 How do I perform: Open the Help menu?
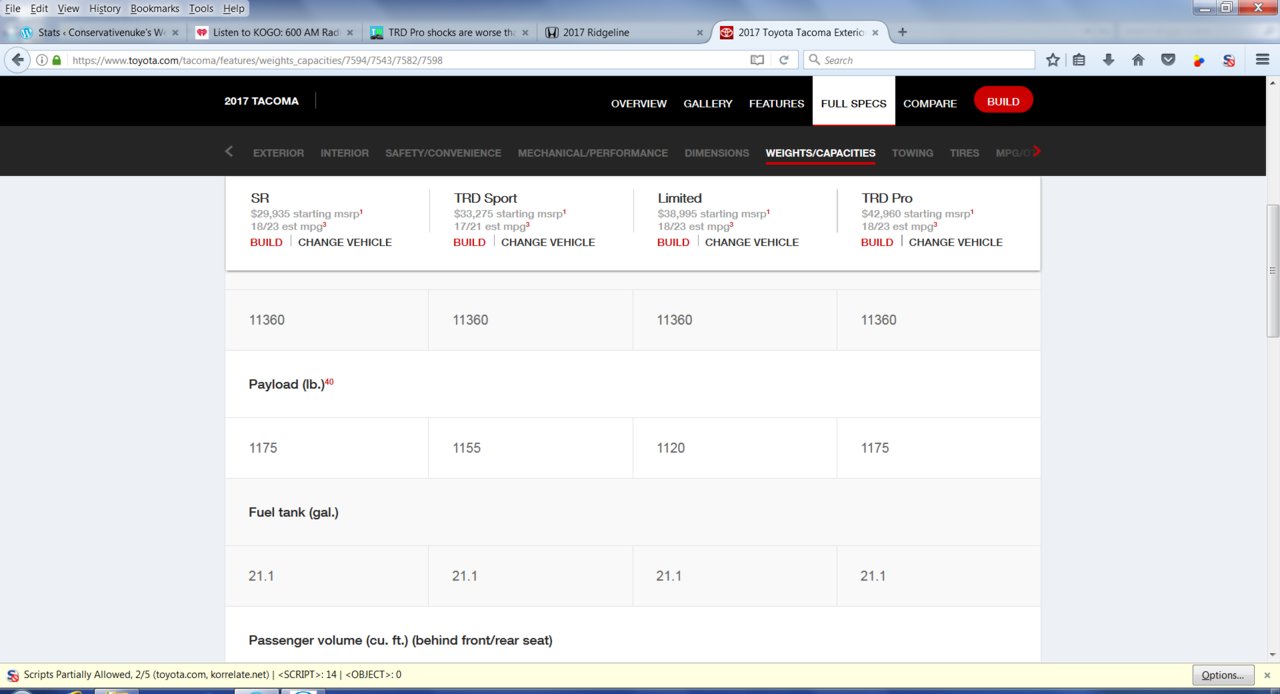(234, 8)
